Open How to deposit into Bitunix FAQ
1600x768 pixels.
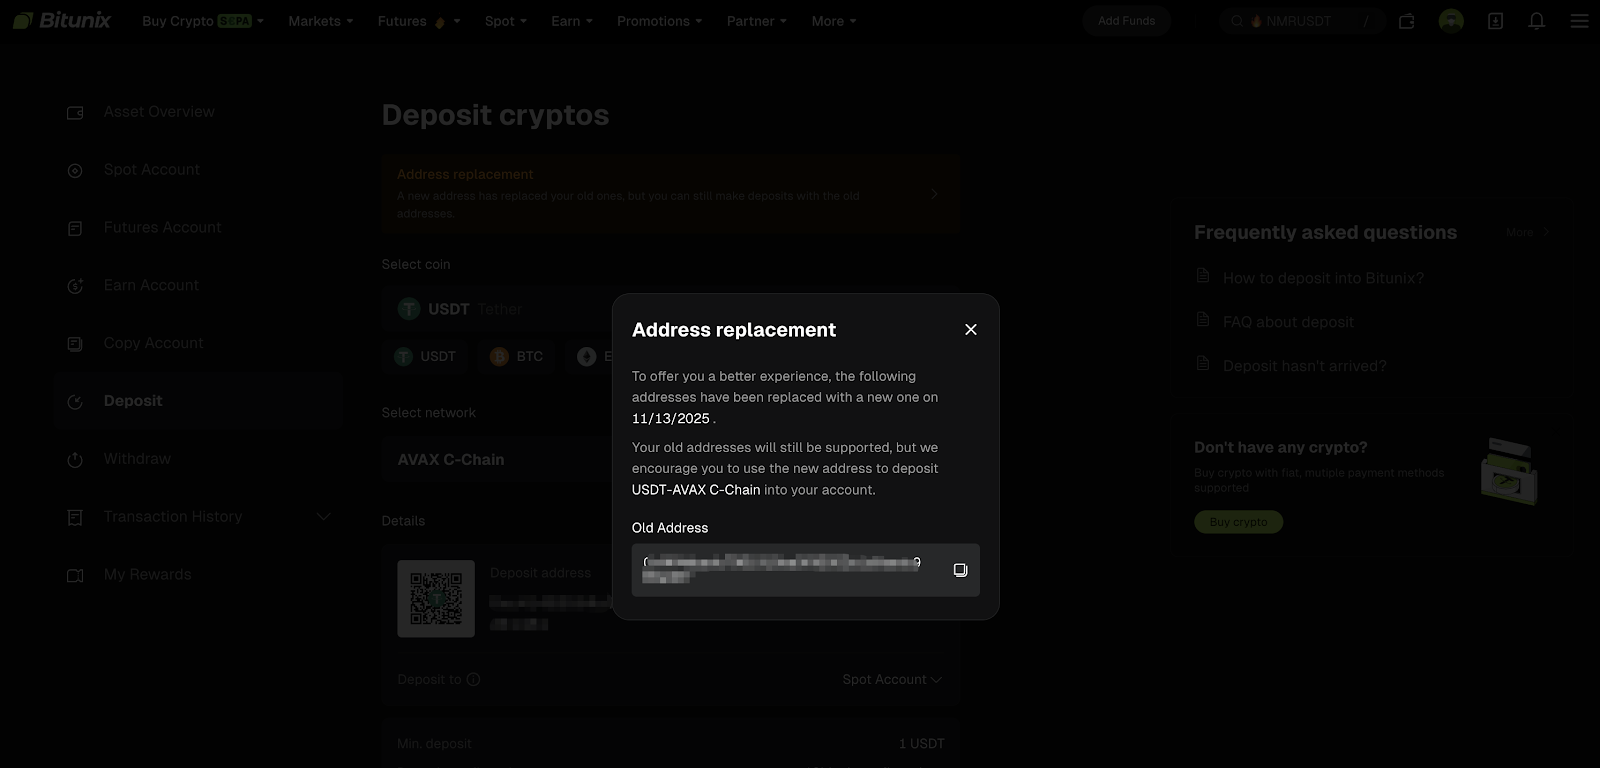pyautogui.click(x=1323, y=278)
